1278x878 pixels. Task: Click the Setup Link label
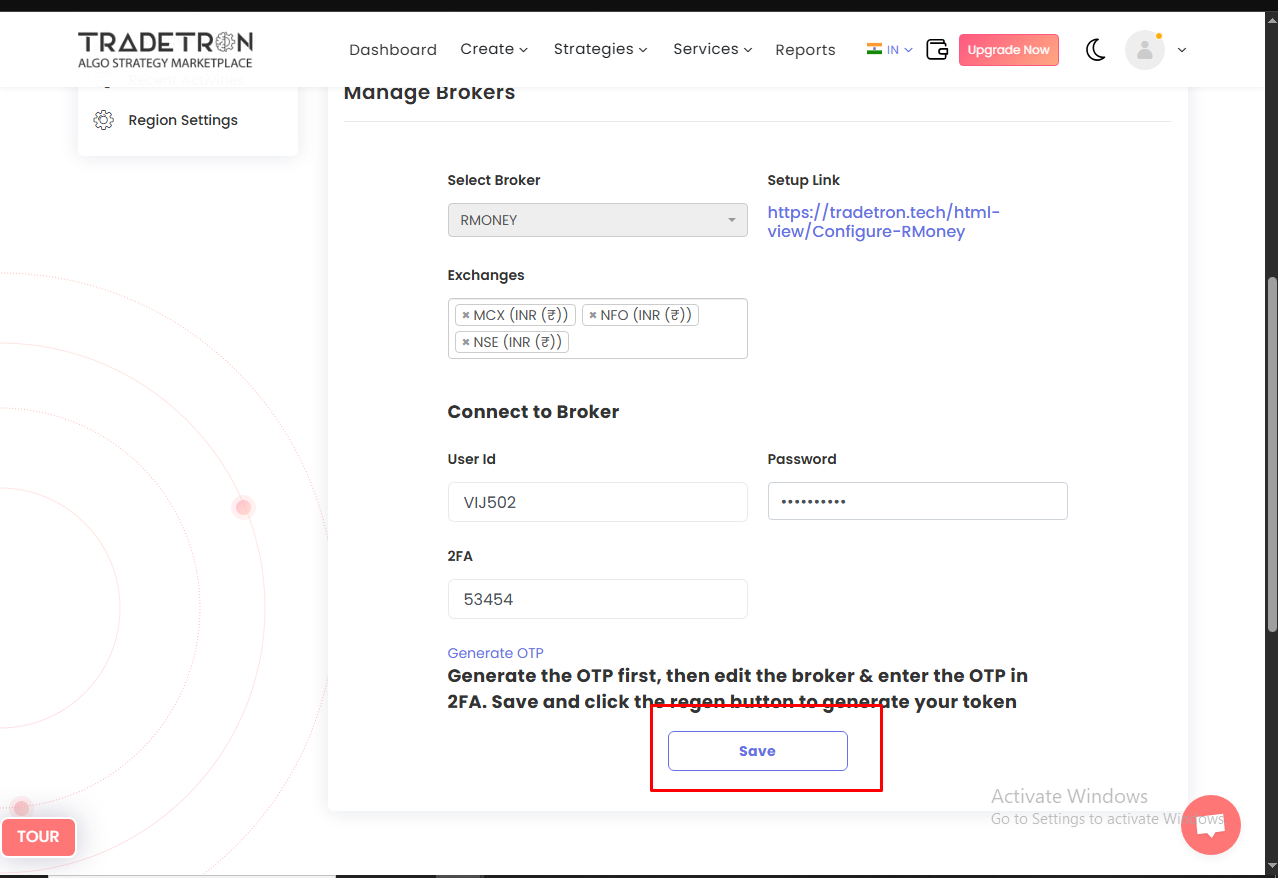(x=804, y=181)
